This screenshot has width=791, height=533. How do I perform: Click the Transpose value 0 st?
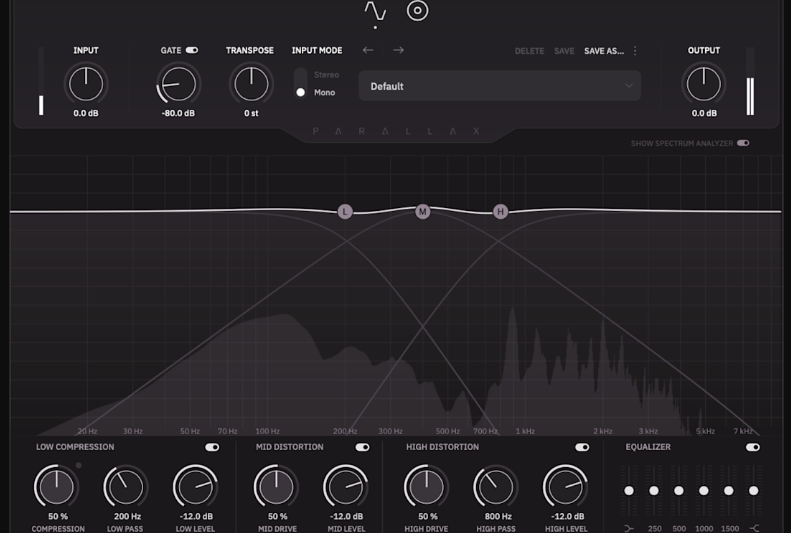pos(251,113)
